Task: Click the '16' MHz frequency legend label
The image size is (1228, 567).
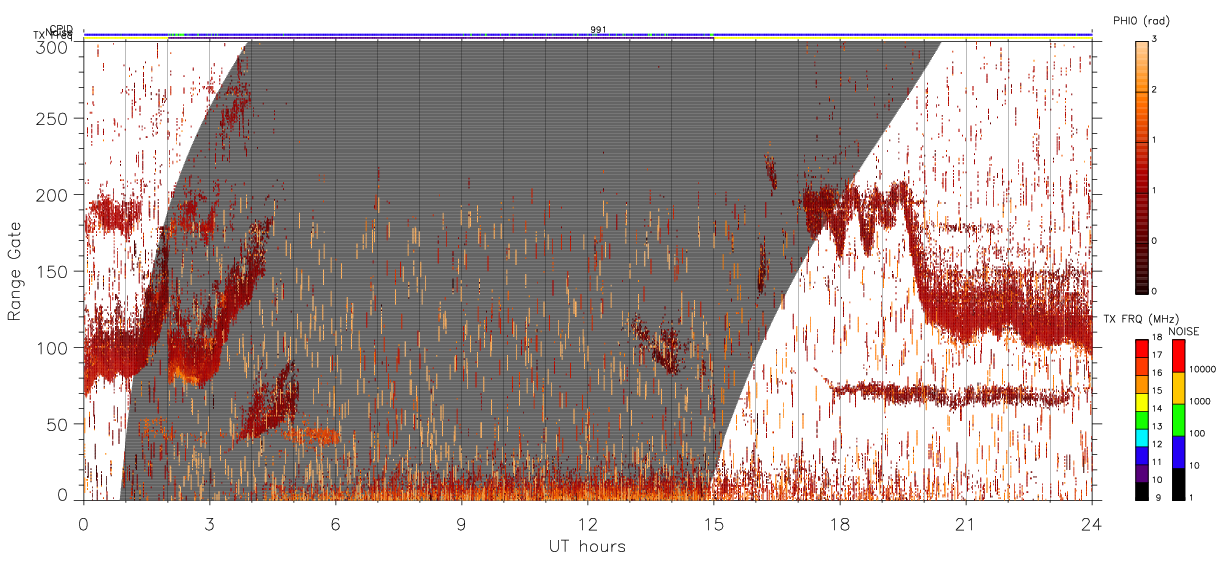Action: [x=1157, y=373]
